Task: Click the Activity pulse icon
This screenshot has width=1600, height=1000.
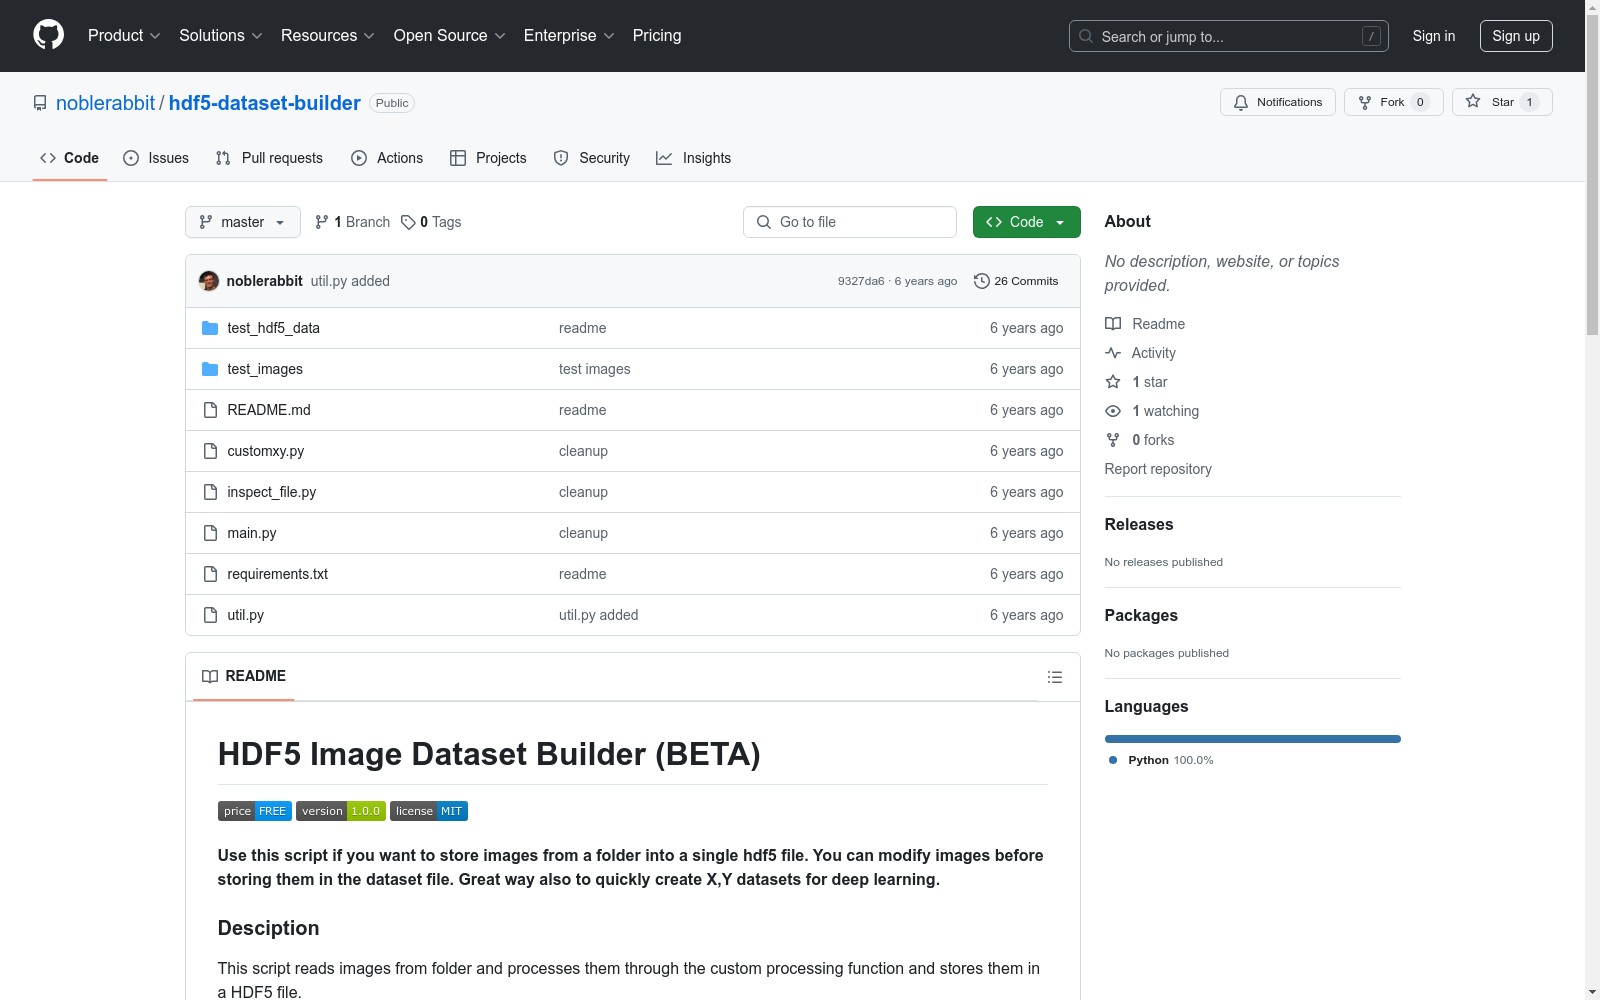Action: (1113, 353)
